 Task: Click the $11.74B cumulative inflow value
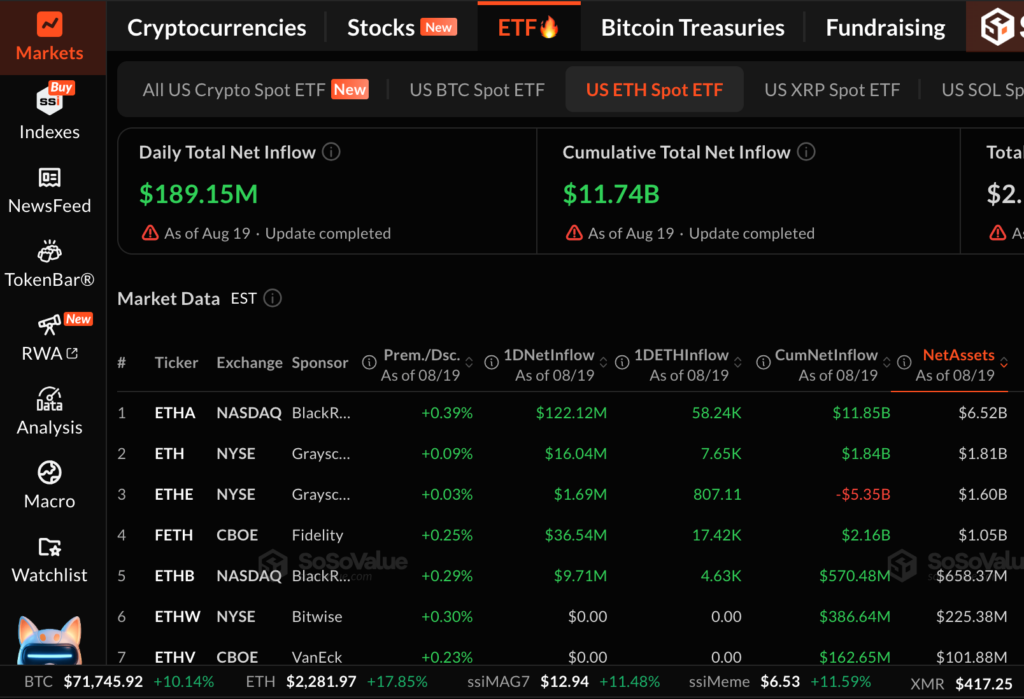tap(611, 194)
